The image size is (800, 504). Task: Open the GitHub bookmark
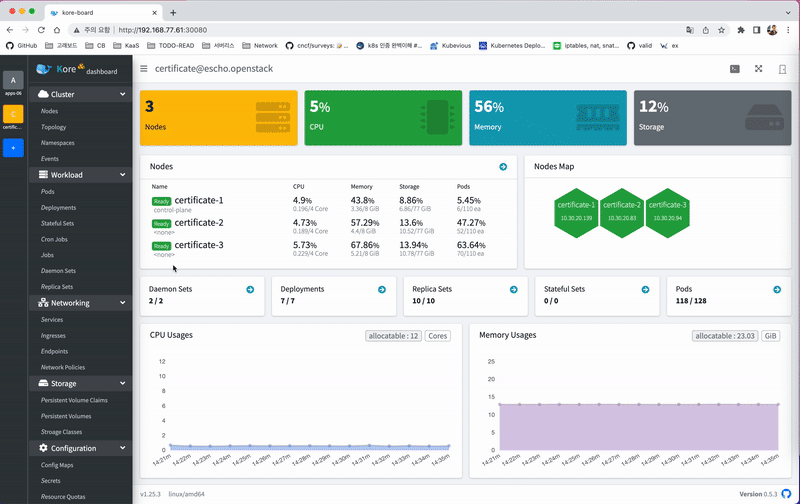[x=21, y=46]
